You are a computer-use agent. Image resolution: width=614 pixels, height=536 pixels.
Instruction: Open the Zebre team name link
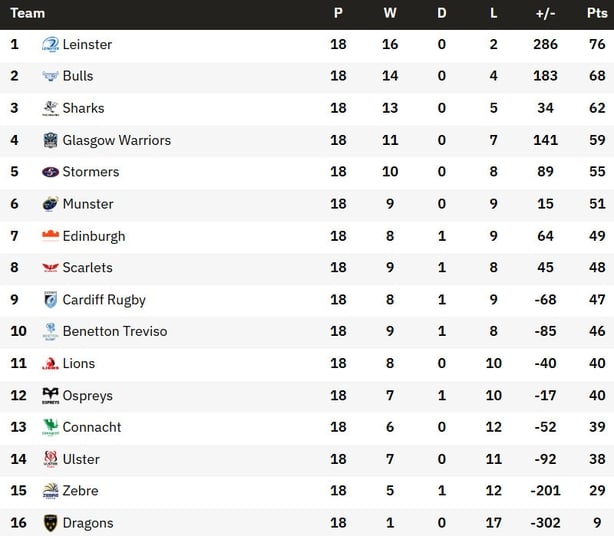point(80,491)
